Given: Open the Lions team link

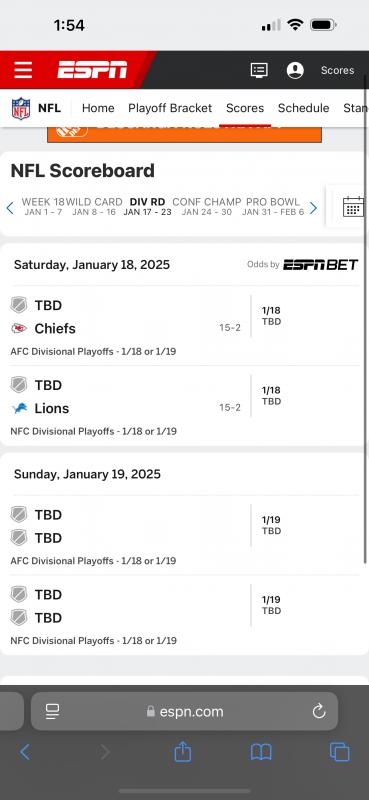Looking at the screenshot, I should (52, 408).
